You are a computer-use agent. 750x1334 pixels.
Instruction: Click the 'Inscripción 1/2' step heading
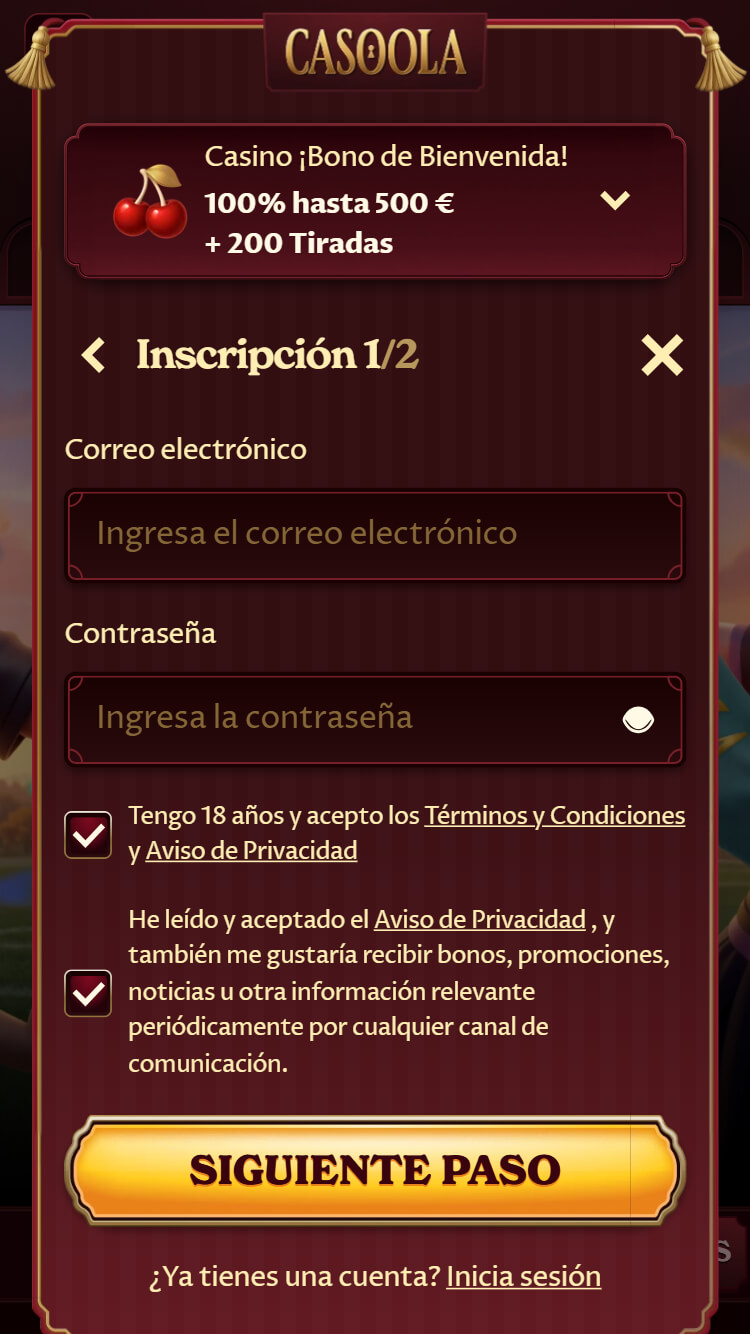[x=277, y=355]
